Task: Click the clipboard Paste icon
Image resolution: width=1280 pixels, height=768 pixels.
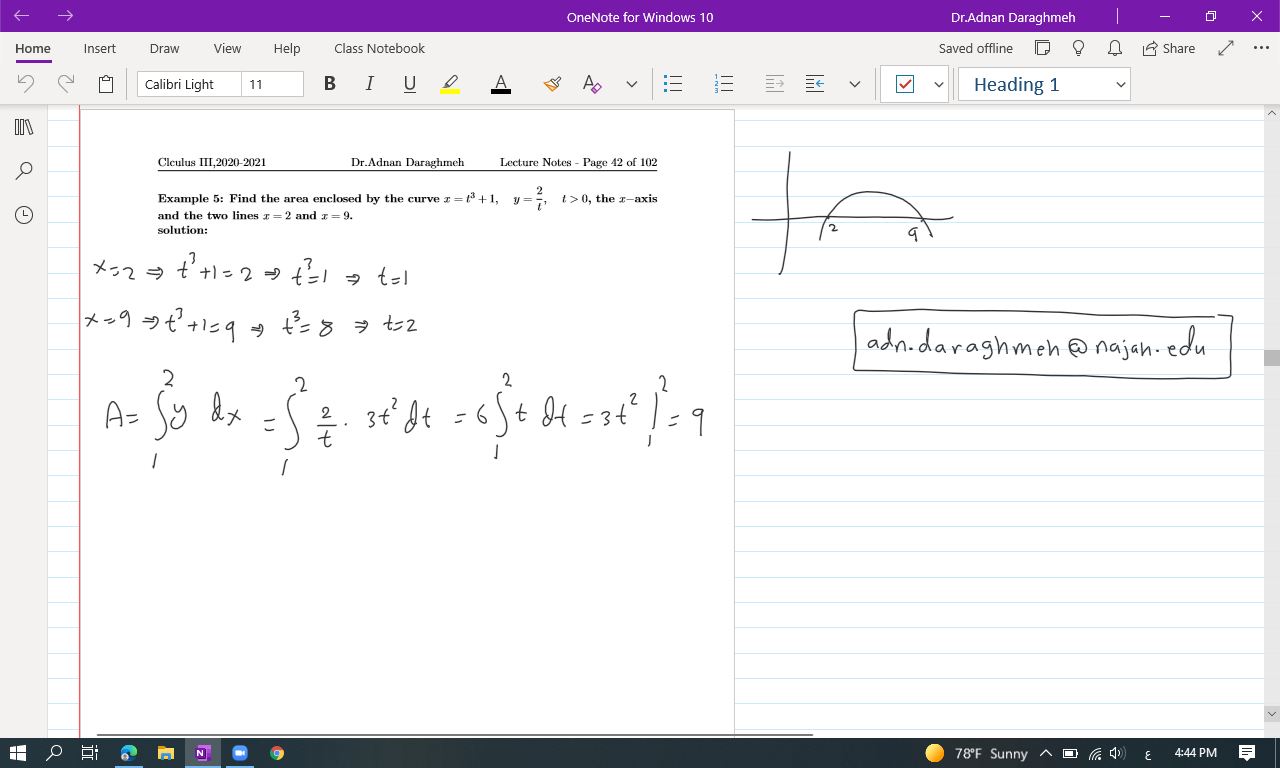Action: coord(106,84)
